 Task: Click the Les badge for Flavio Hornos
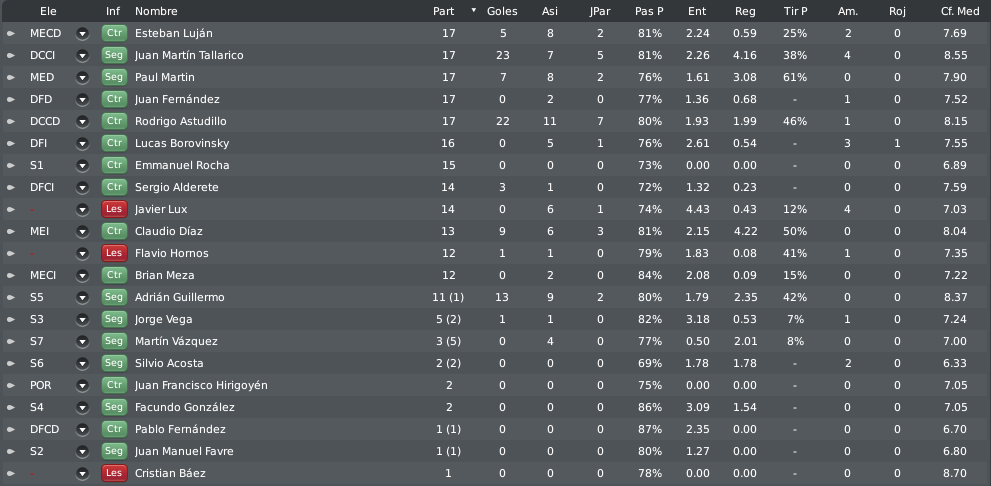[114, 253]
